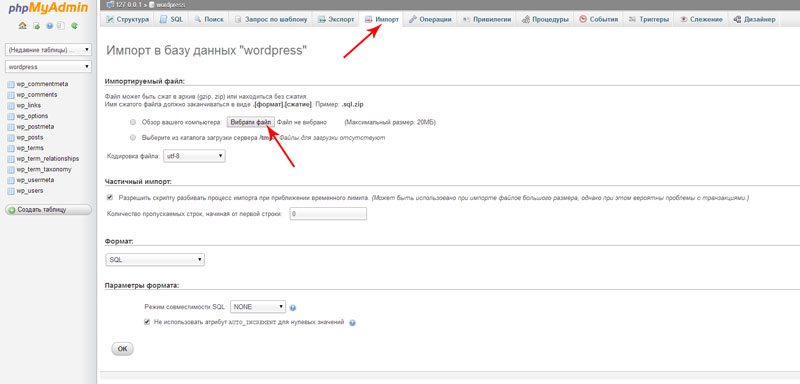Click table icon beside wp_term_taxonomy
Screen dimensions: 800x384
tap(11, 170)
